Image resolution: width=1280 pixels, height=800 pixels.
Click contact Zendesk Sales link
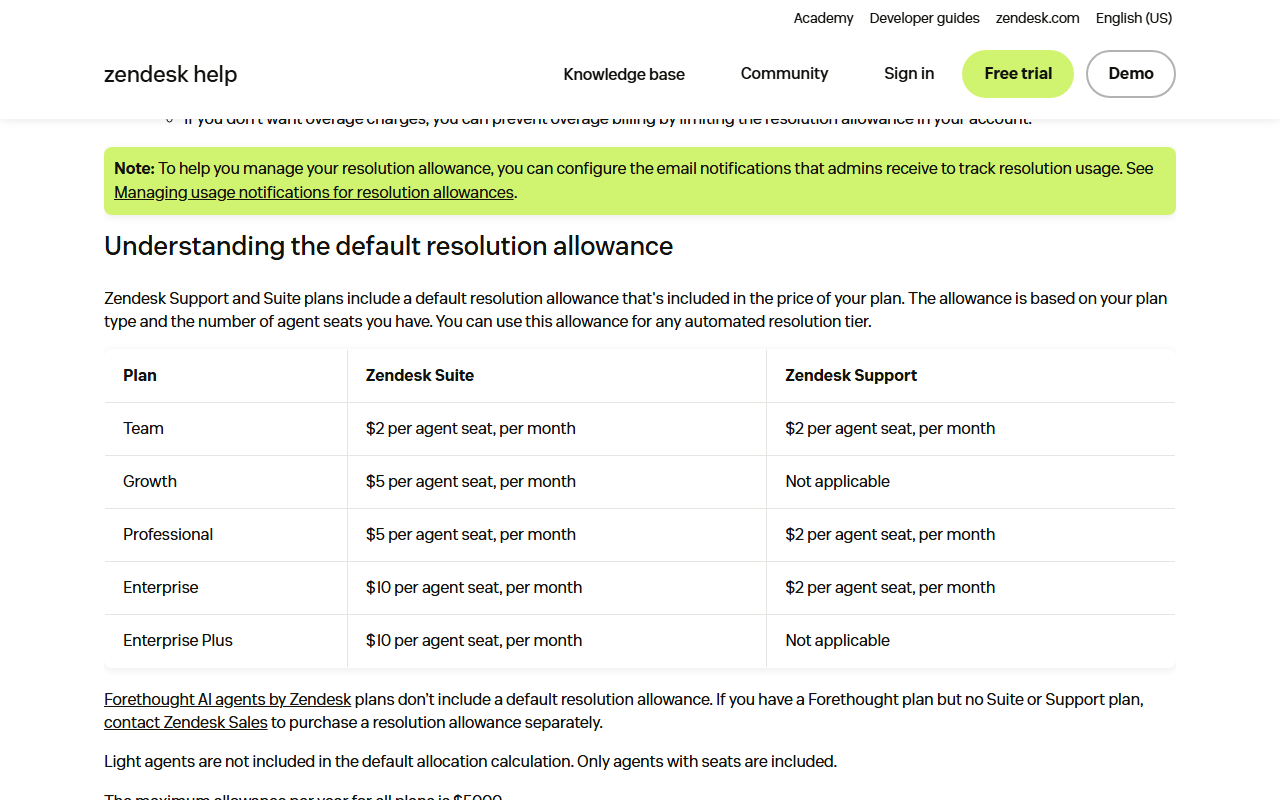186,722
